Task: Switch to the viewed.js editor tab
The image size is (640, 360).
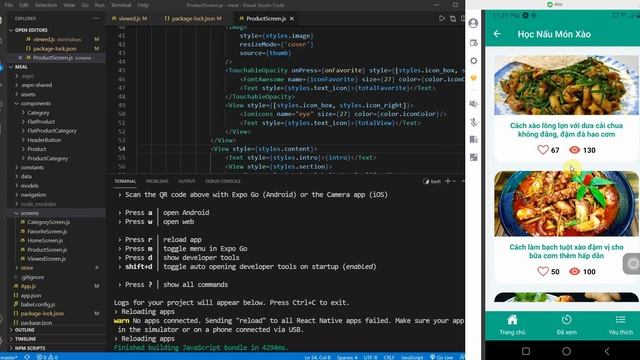Action: tap(129, 19)
